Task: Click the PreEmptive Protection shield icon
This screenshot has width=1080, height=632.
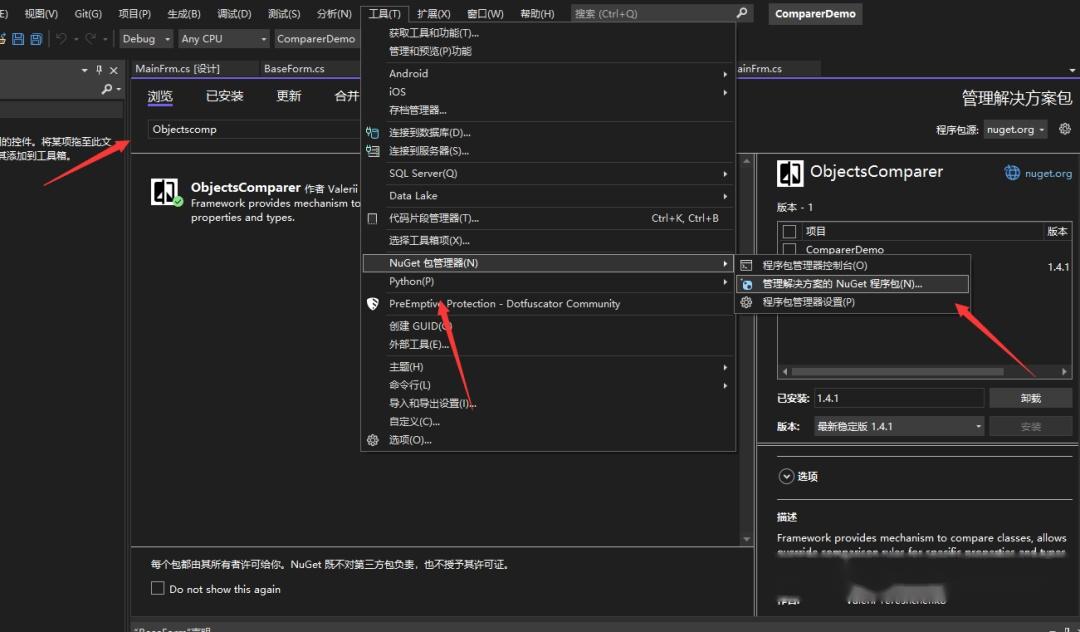Action: coord(373,304)
